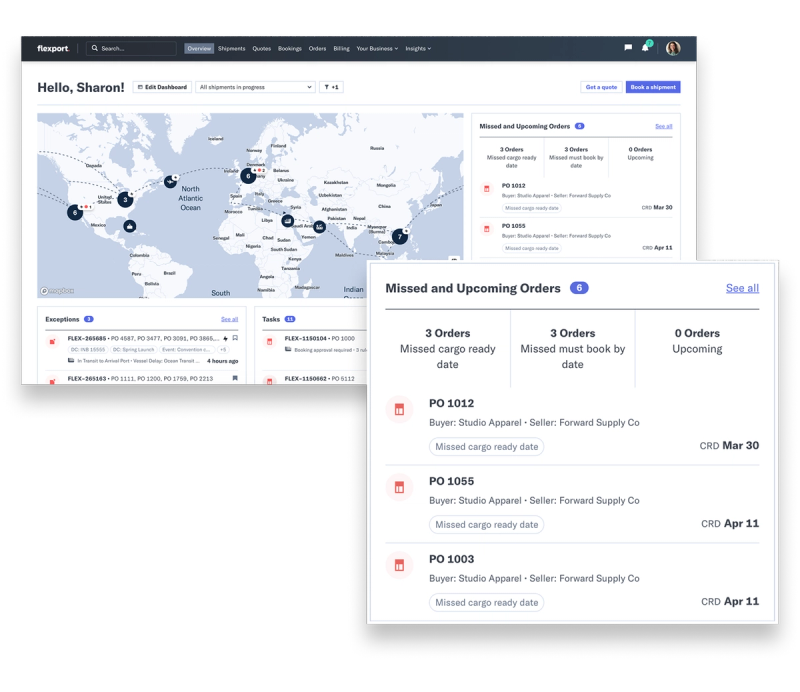800x692 pixels.
Task: Open the messages chat icon in navbar
Action: [628, 47]
